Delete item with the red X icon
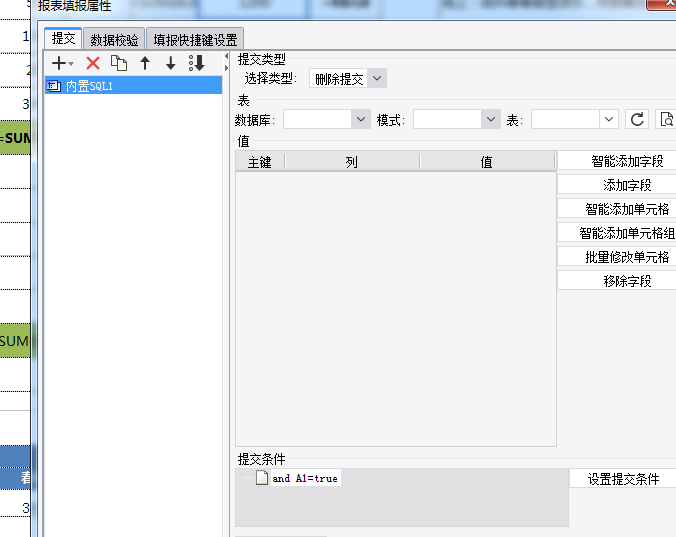The width and height of the screenshot is (676, 537). 93,63
